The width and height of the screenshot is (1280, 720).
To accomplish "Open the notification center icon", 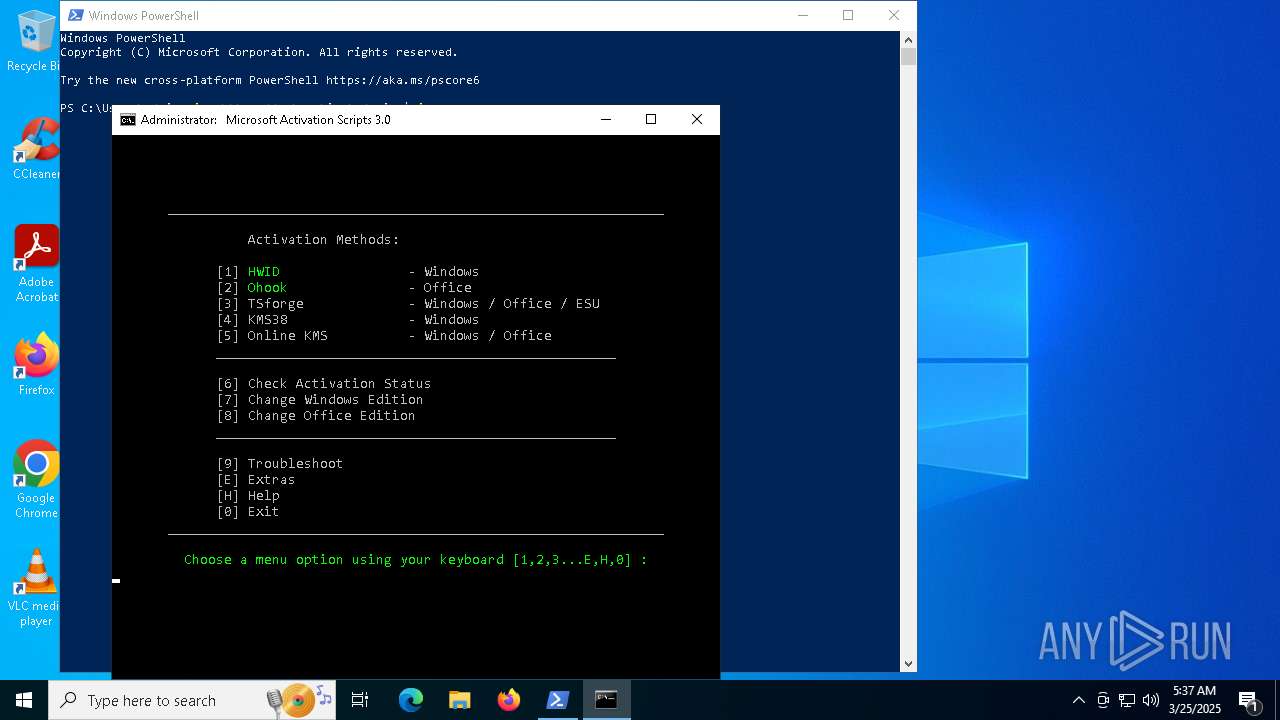I will pos(1248,700).
